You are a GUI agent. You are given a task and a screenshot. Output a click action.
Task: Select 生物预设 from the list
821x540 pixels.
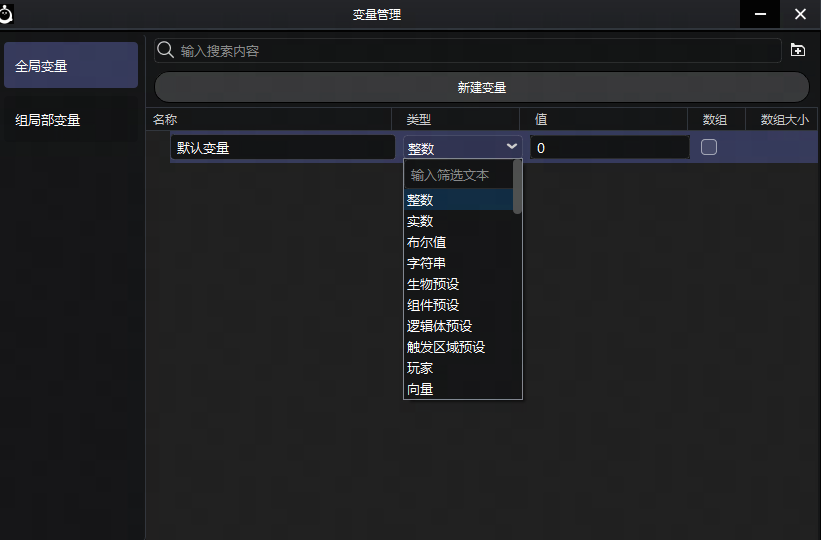[432, 284]
